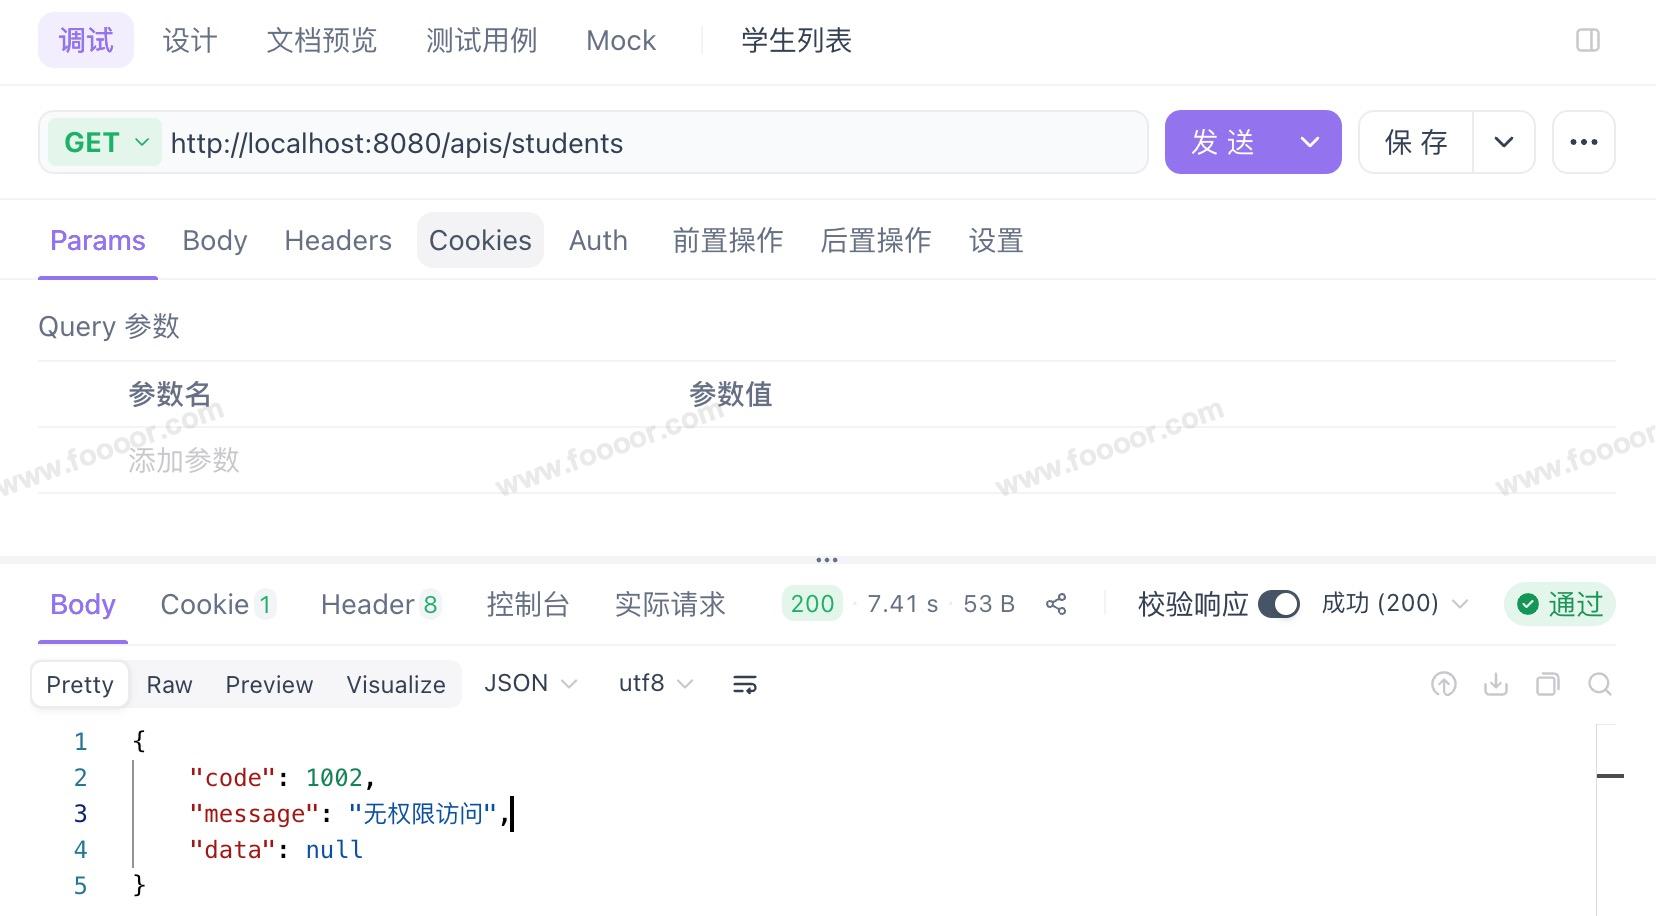
Task: Open the JSON format dropdown
Action: [x=530, y=684]
